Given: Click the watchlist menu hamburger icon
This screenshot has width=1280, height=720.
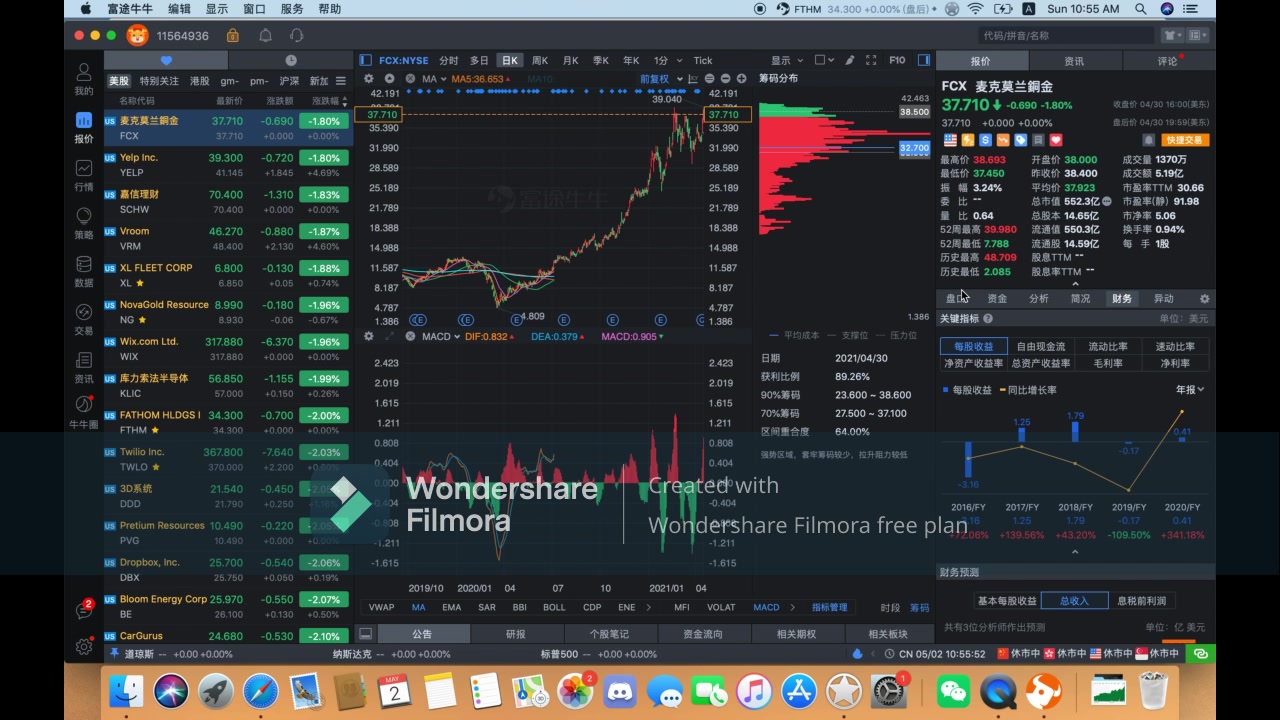Looking at the screenshot, I should 341,81.
